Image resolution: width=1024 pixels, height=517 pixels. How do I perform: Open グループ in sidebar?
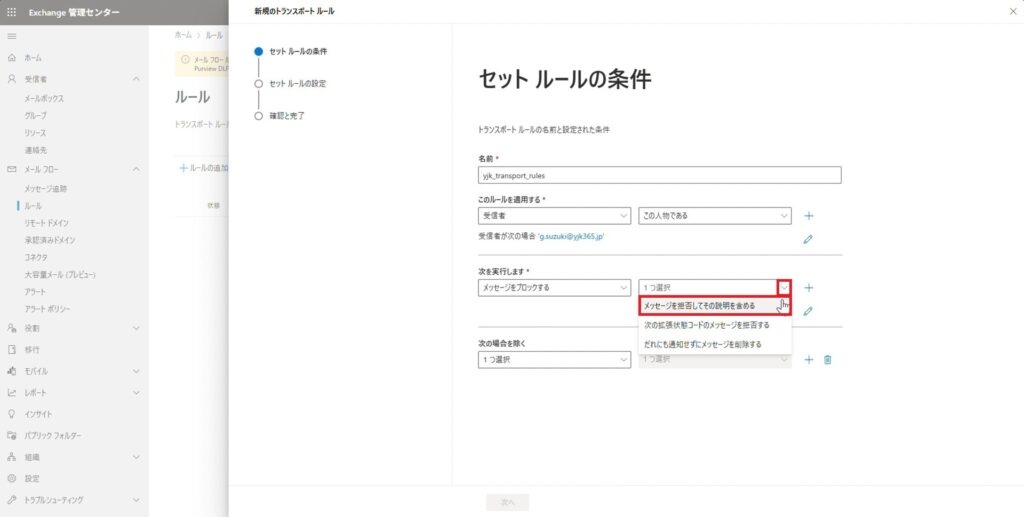pyautogui.click(x=36, y=116)
